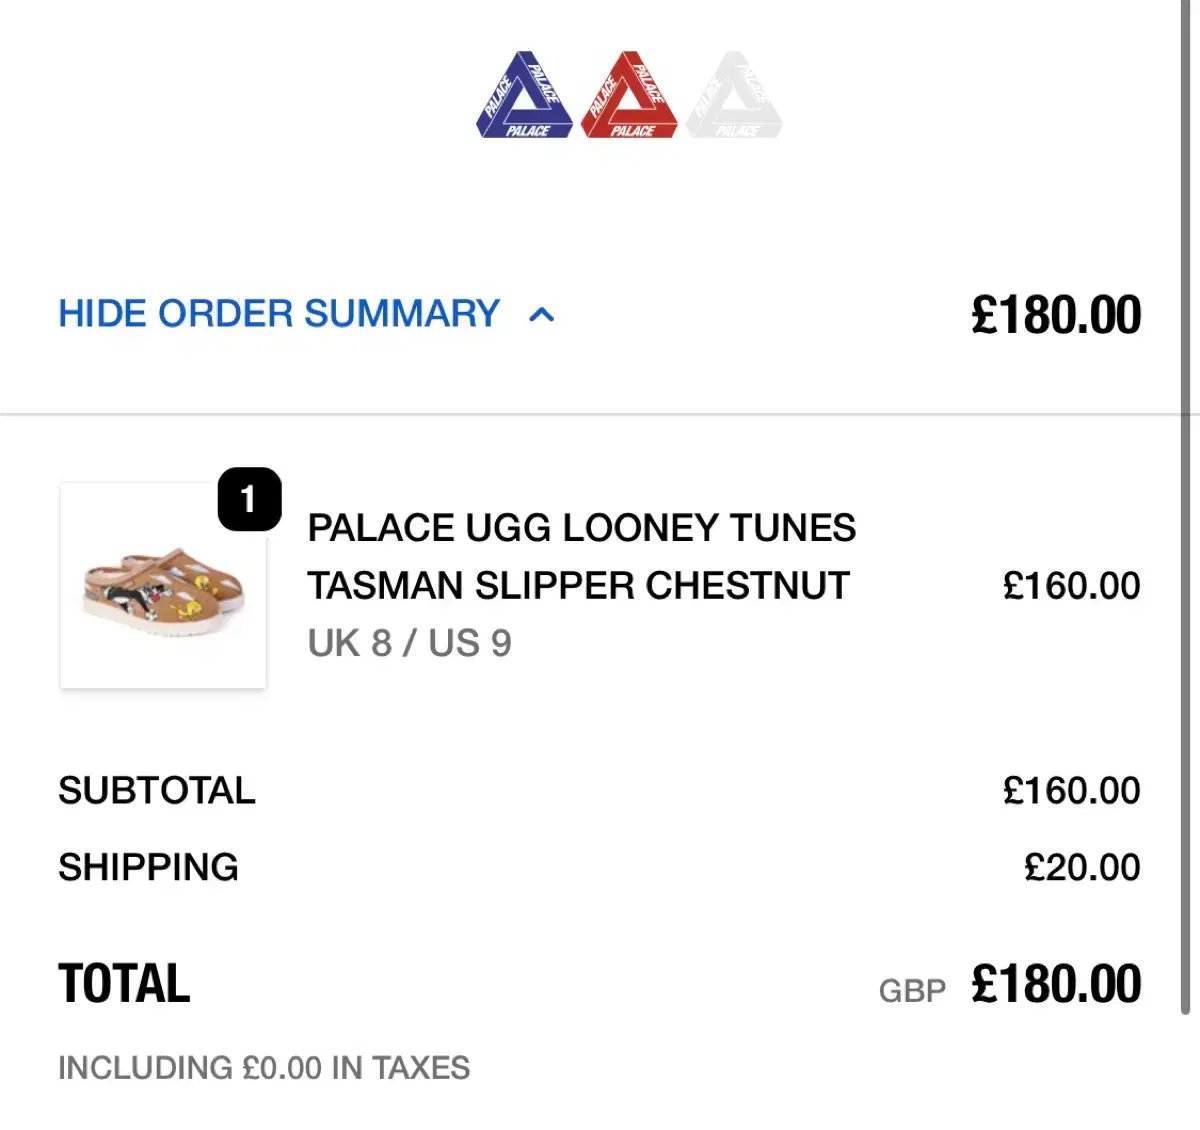This screenshot has width=1200, height=1130.
Task: Click the £180.00 amount beside order summary
Action: point(1055,315)
